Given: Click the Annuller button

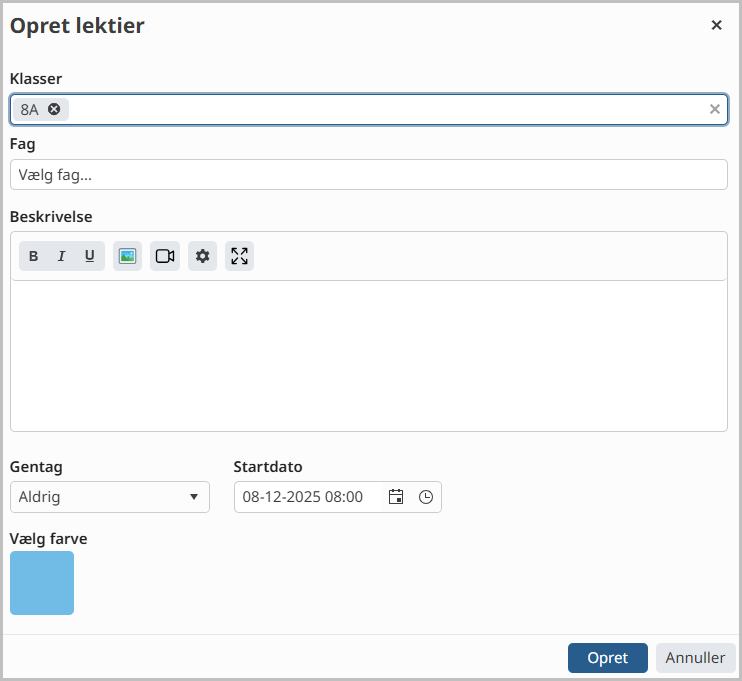Looking at the screenshot, I should tap(695, 658).
